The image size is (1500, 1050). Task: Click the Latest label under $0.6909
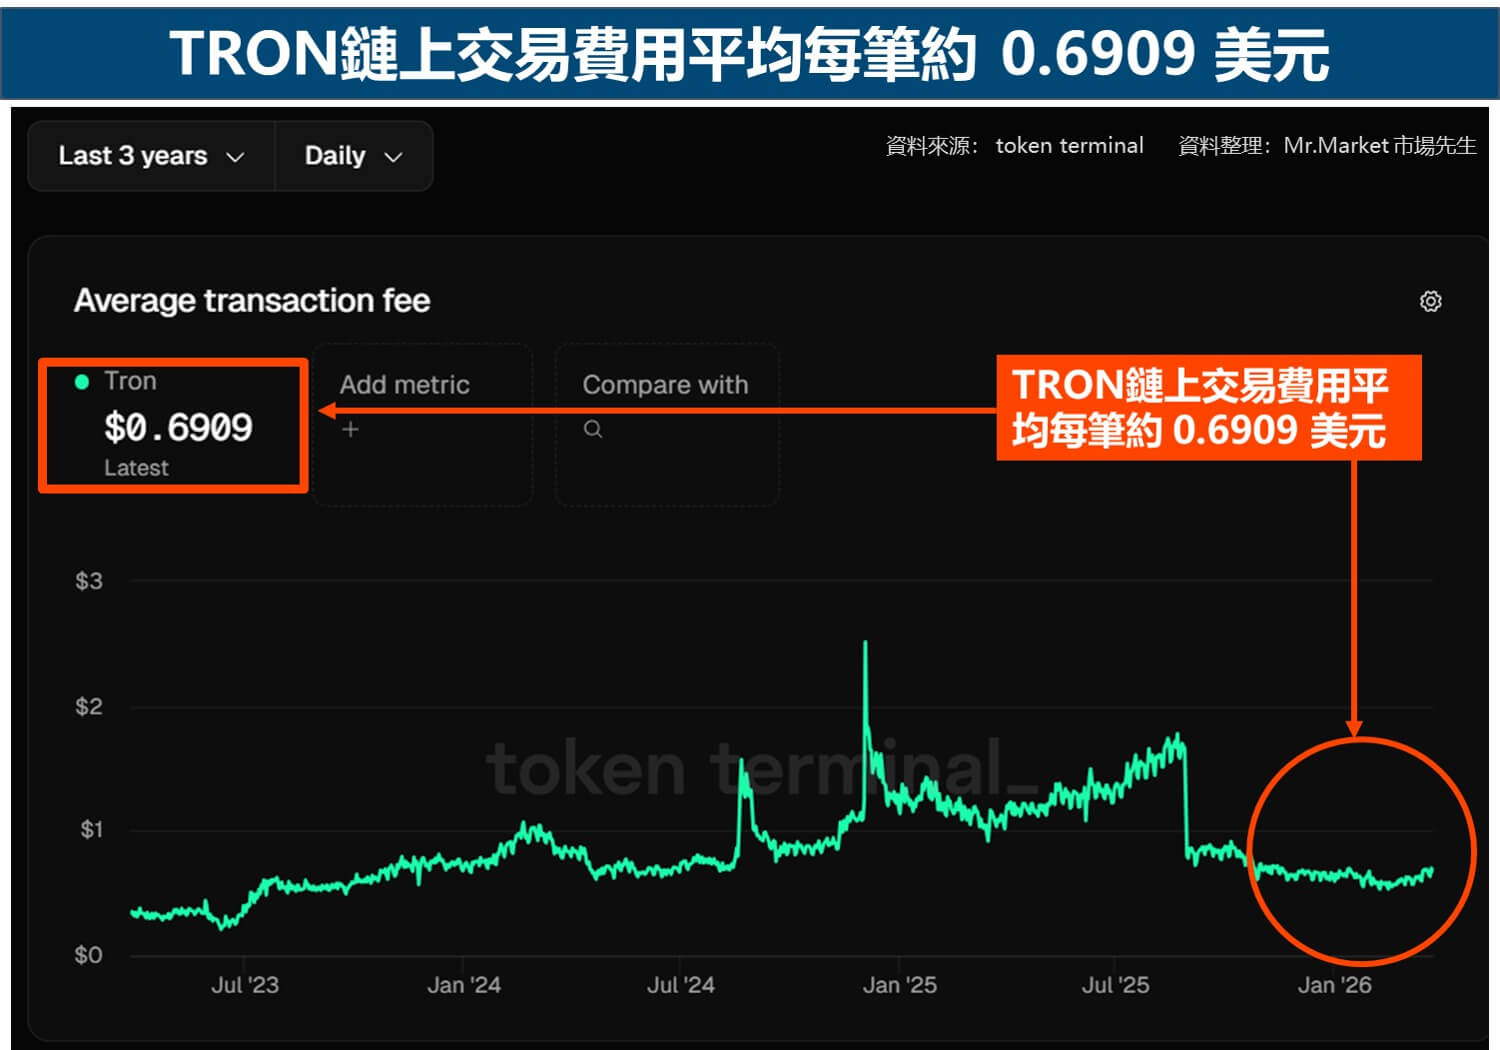pos(136,467)
